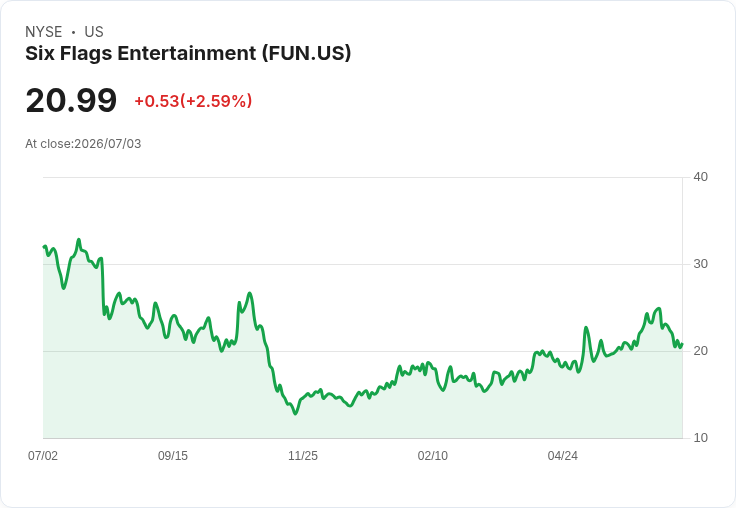
Task: Click the 40 y-axis price label
Action: (700, 177)
